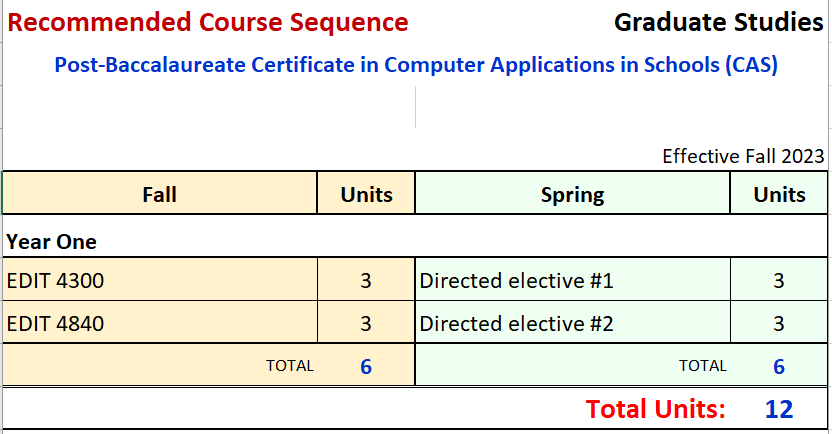The image size is (832, 434).
Task: Click the Fall column header cell
Action: pyautogui.click(x=160, y=194)
